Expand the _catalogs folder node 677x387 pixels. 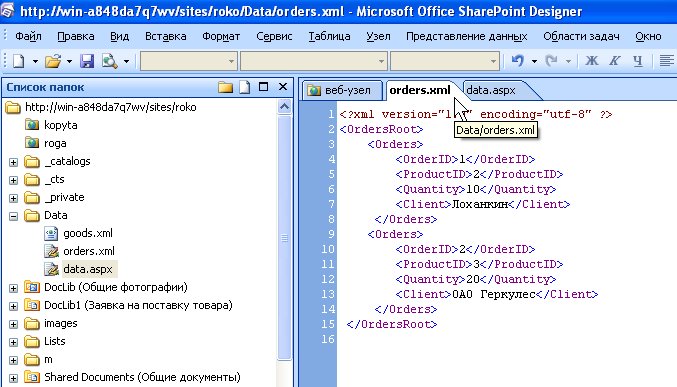(x=13, y=162)
